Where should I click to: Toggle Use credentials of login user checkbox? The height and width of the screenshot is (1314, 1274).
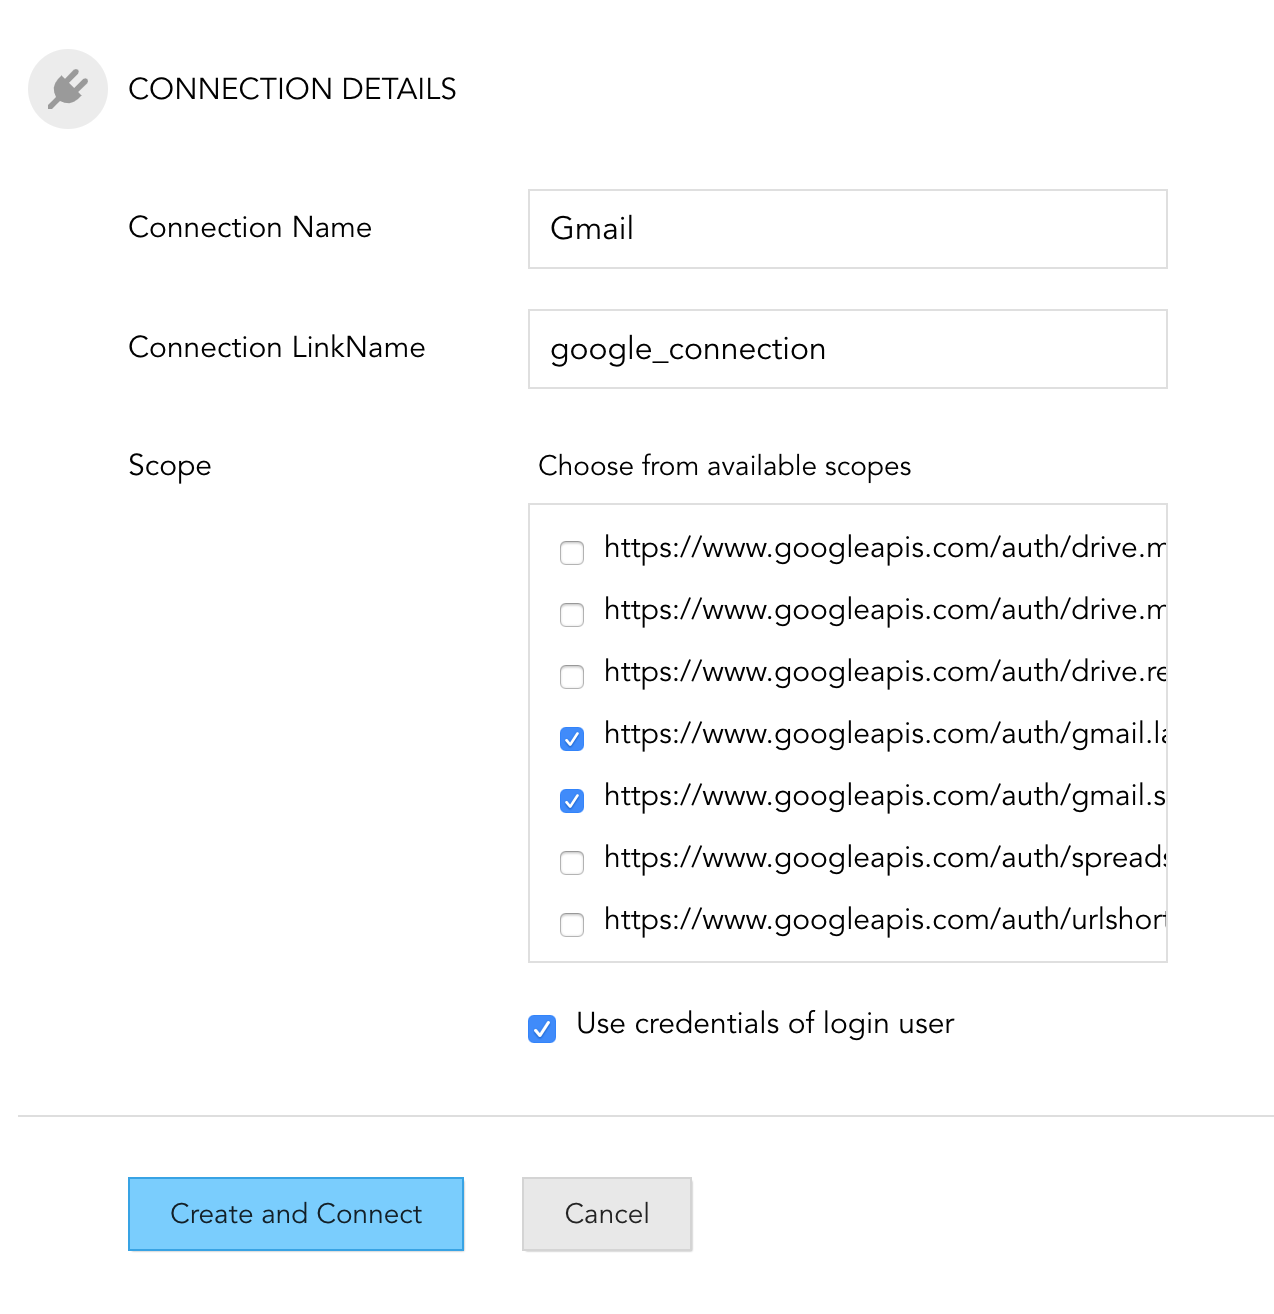coord(542,1028)
